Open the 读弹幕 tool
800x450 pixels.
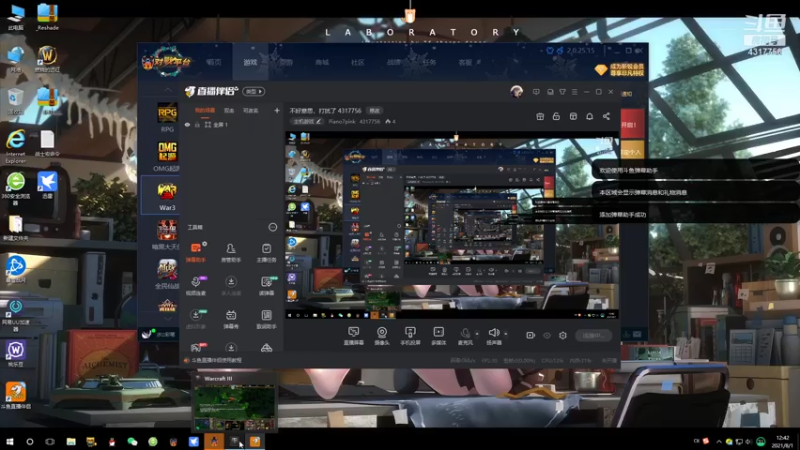pyautogui.click(x=266, y=286)
